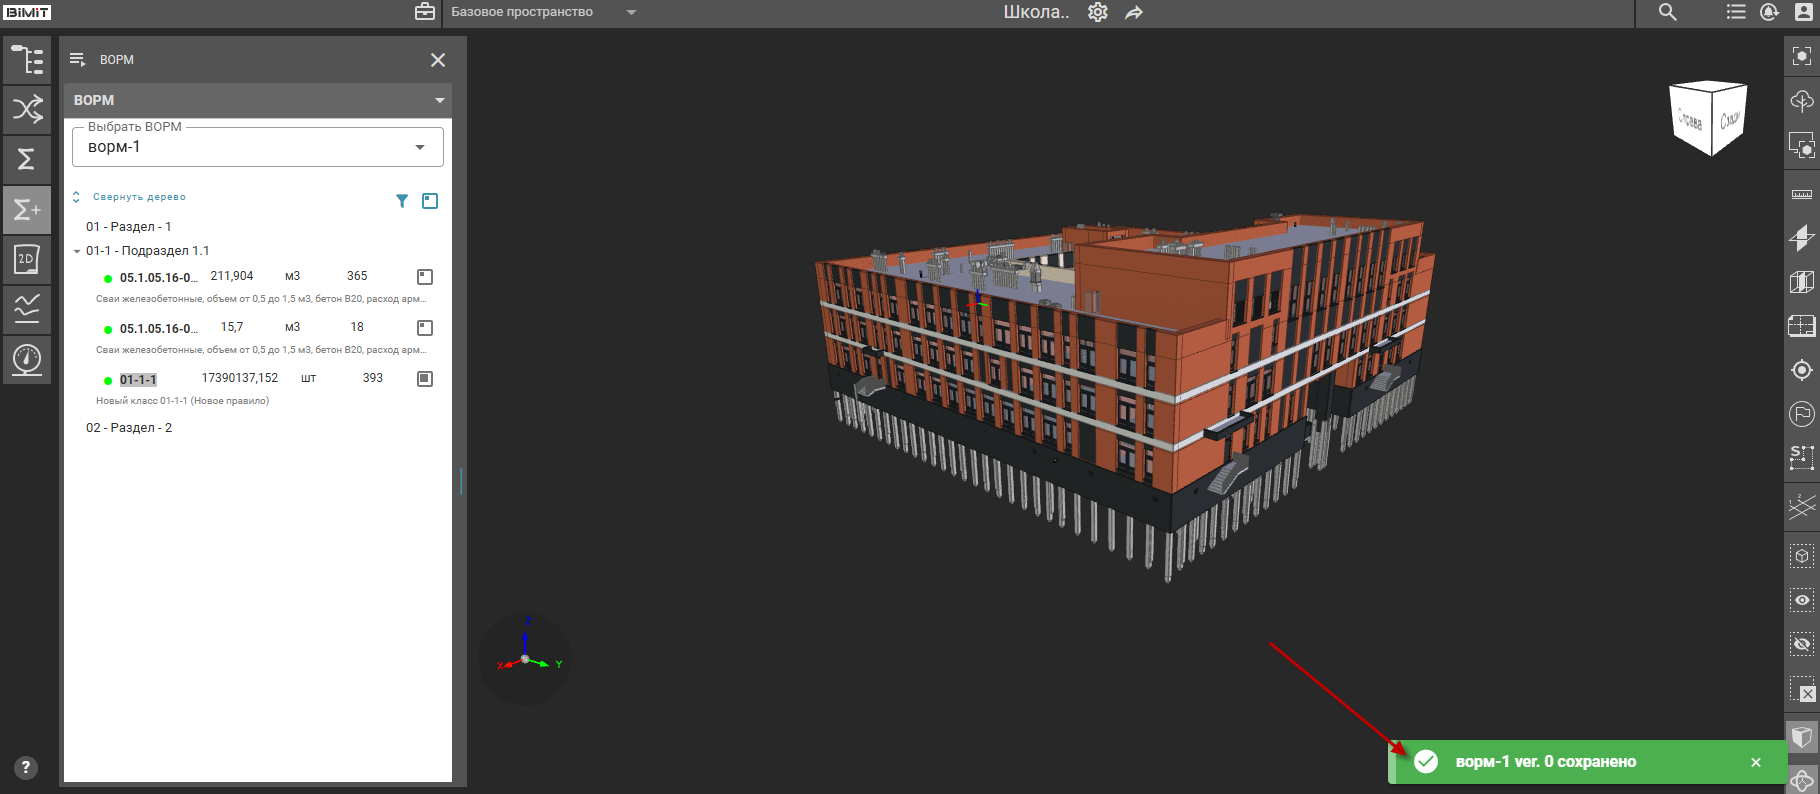Show elements with the dashed eye icon

coord(1802,600)
